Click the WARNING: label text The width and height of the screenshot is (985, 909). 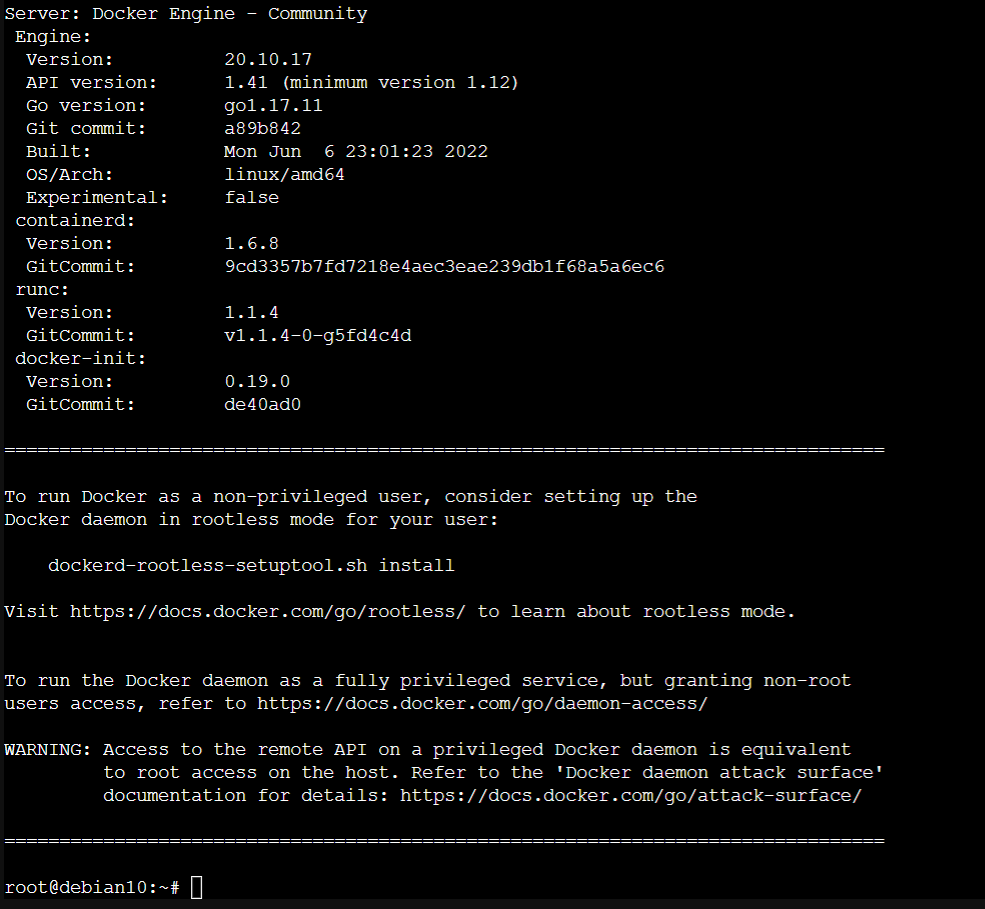coord(48,749)
